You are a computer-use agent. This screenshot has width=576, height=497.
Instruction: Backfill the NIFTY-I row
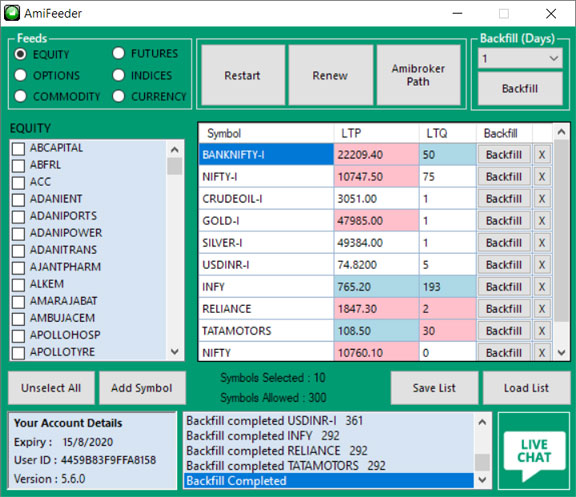(x=504, y=177)
